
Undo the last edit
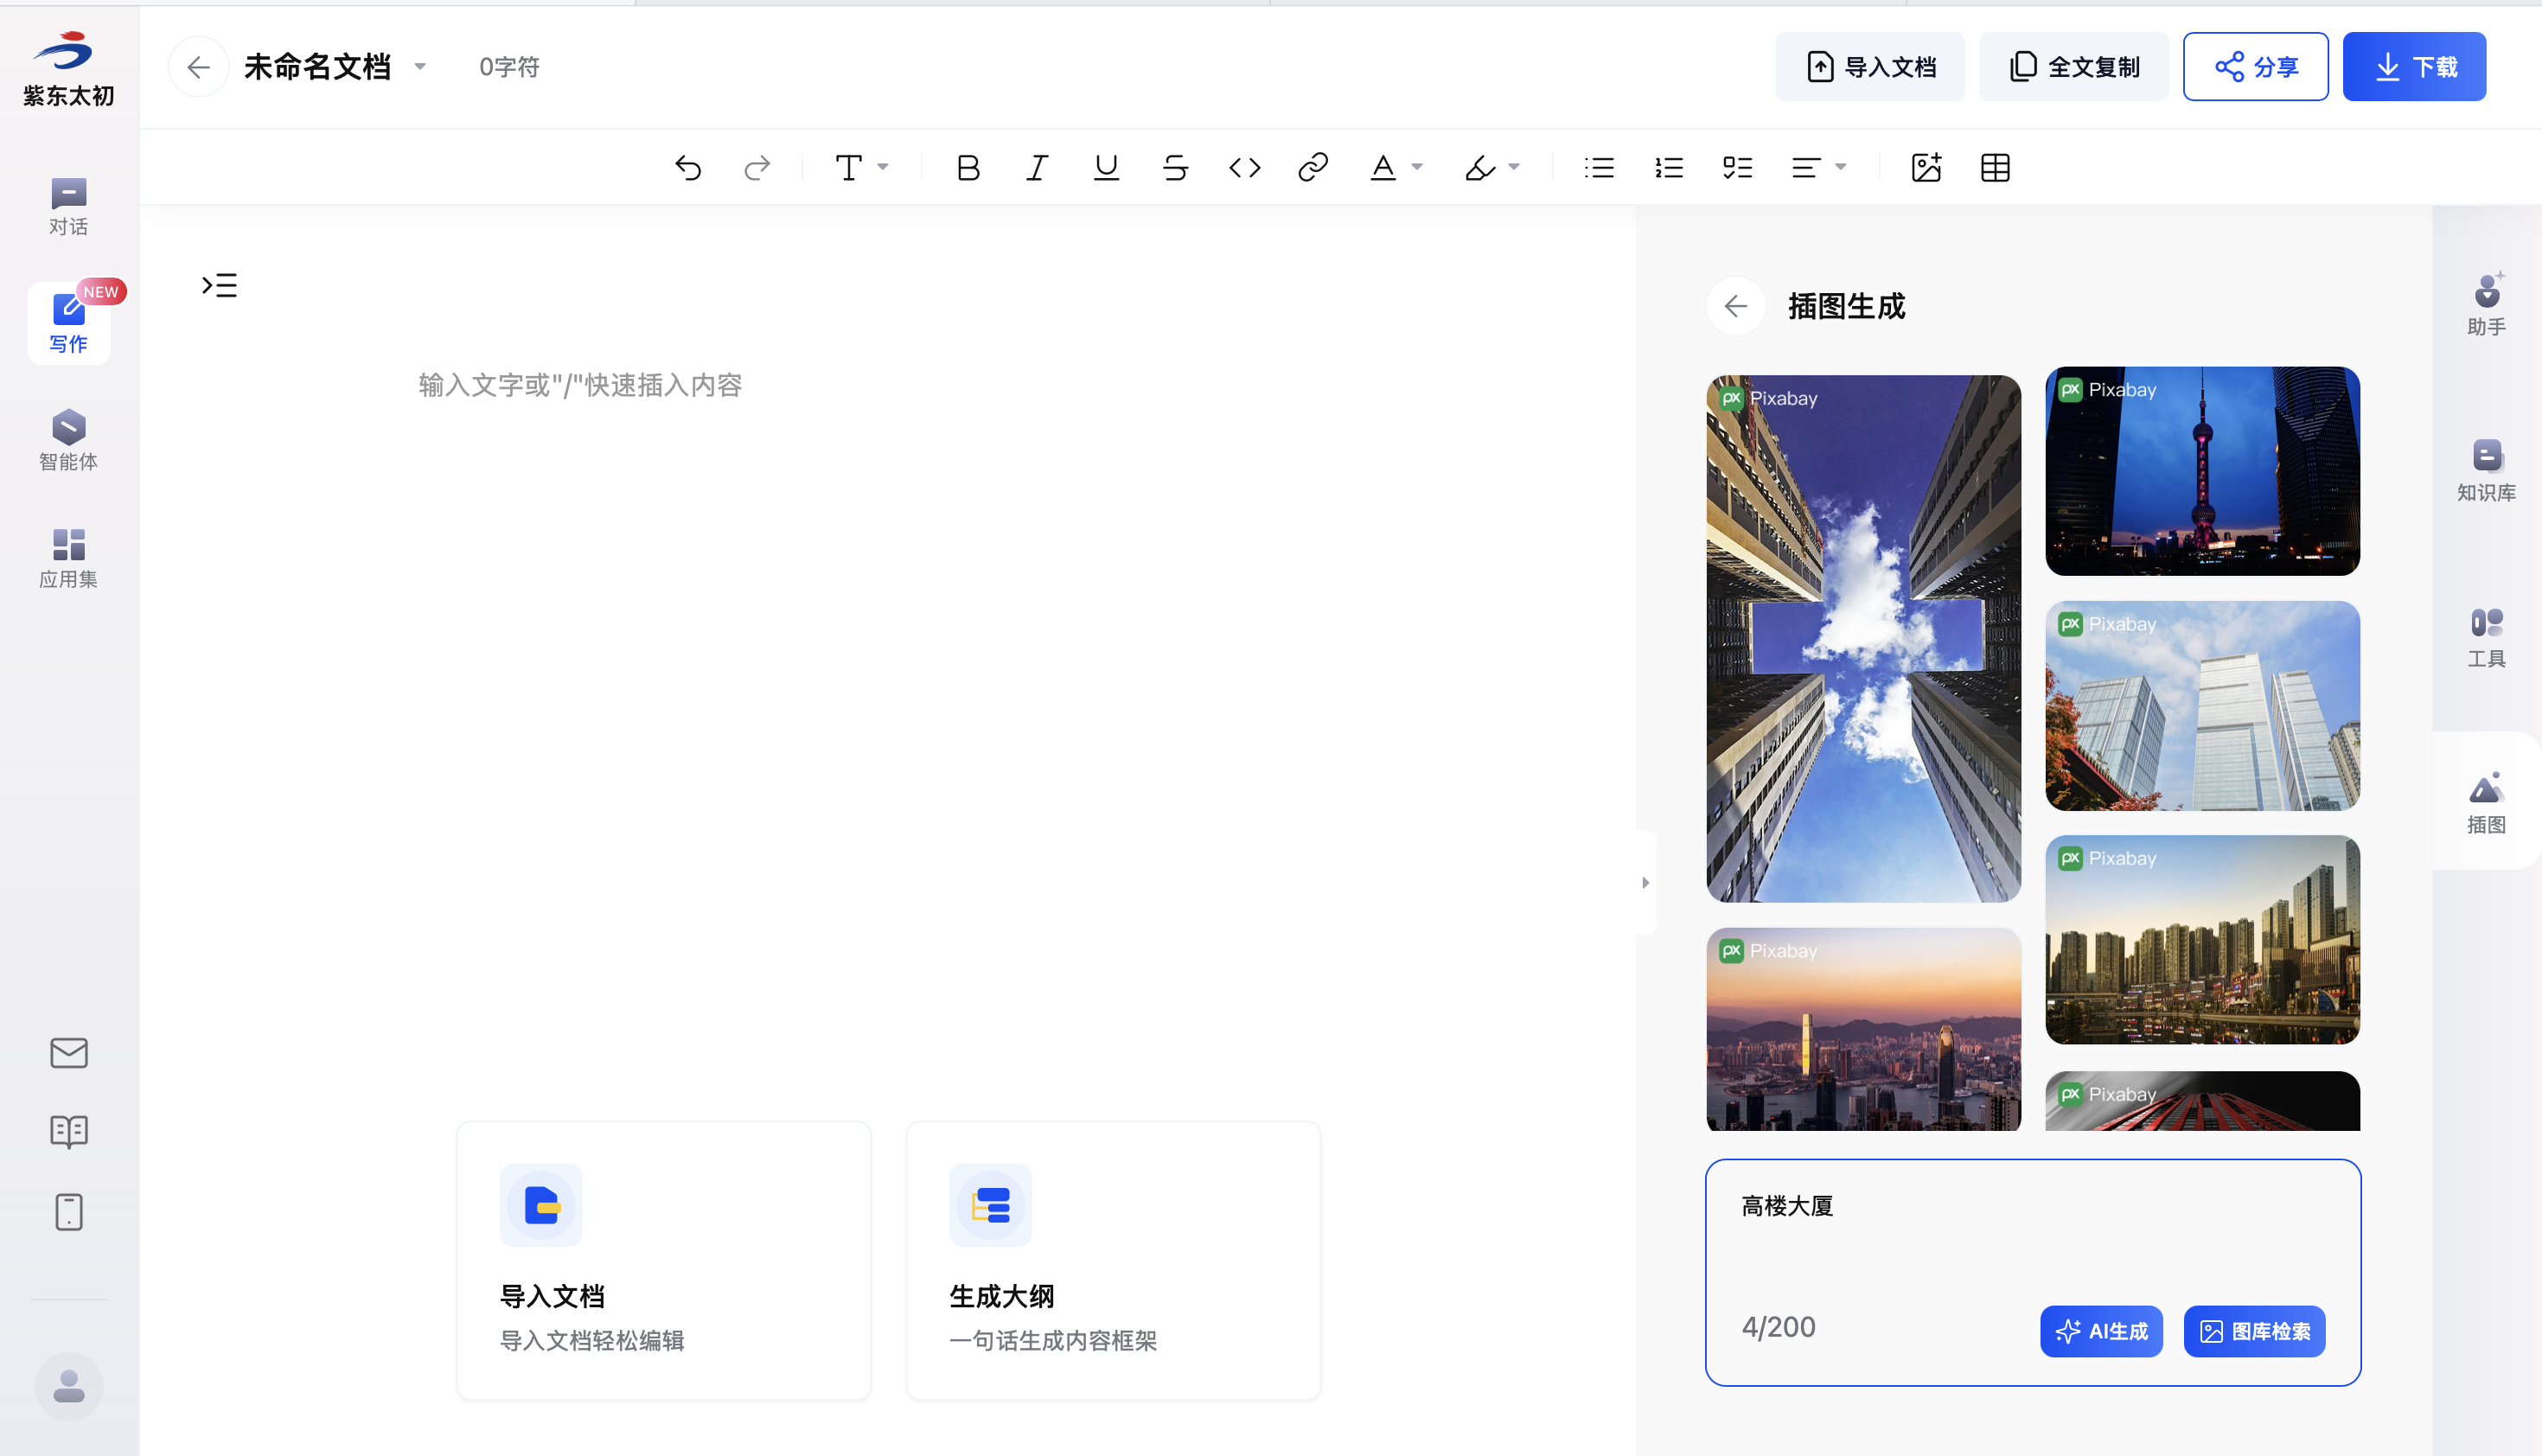(688, 167)
